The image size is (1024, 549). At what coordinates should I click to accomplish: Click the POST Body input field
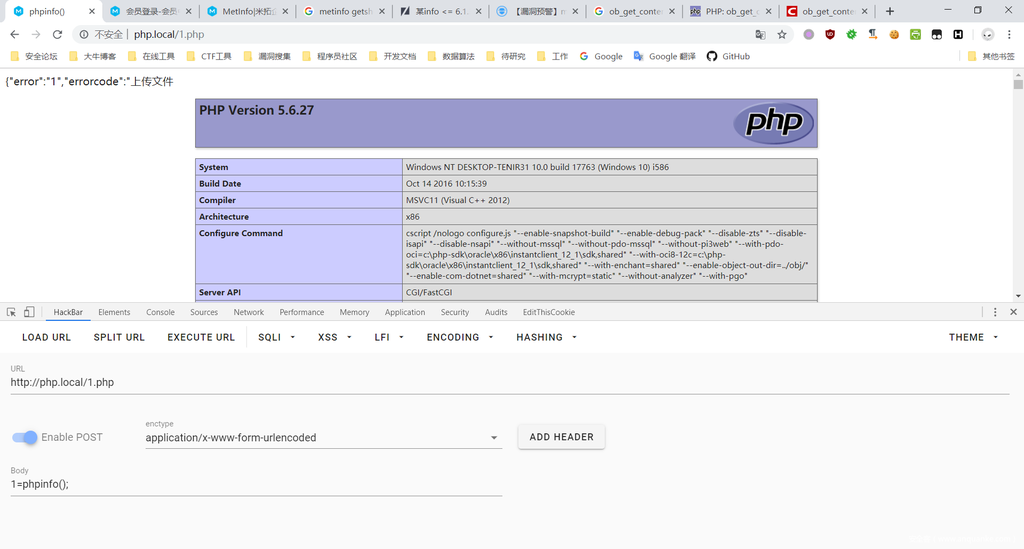coord(256,484)
